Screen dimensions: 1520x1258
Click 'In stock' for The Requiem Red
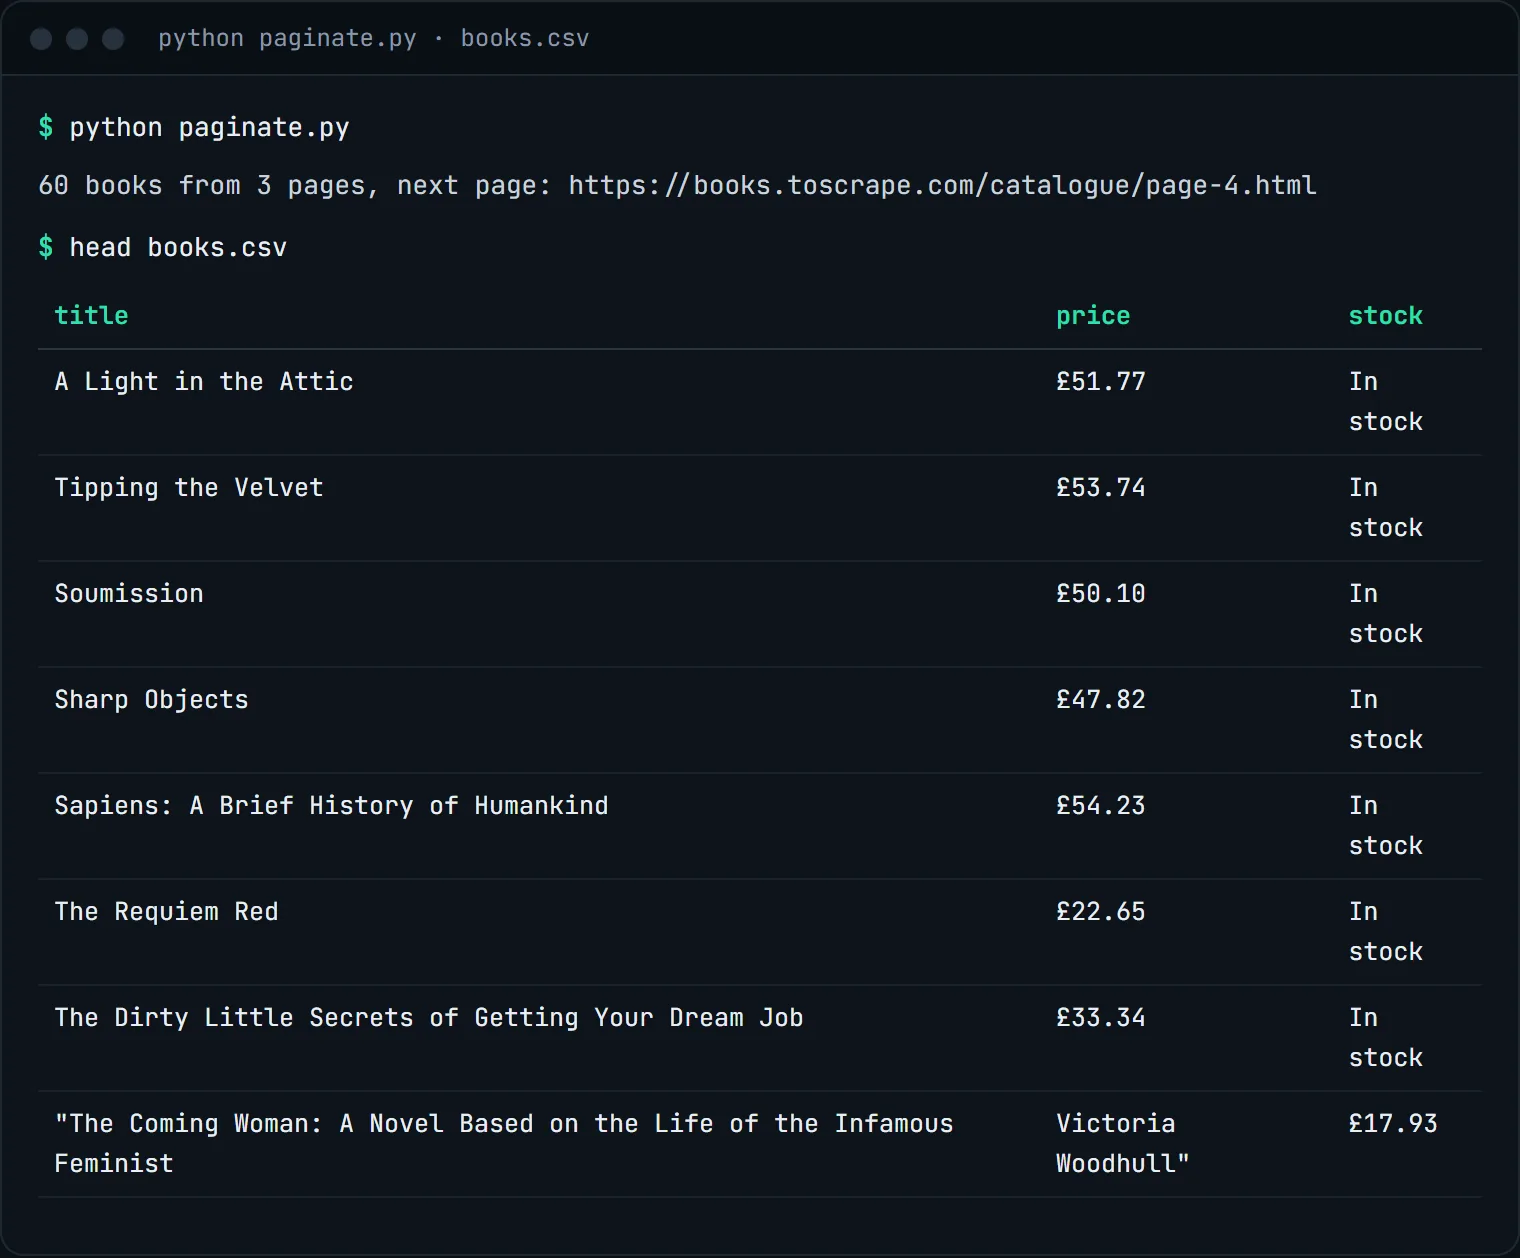click(x=1386, y=932)
